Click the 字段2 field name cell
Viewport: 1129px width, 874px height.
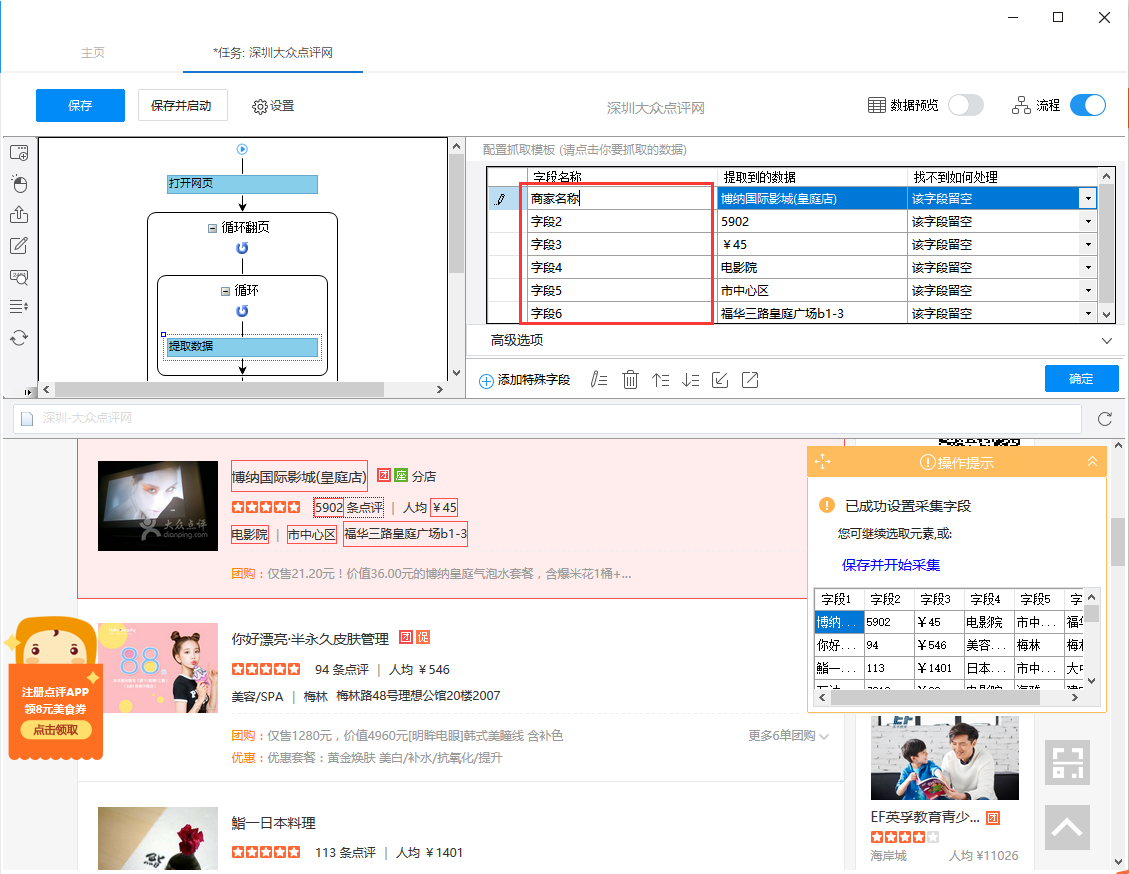[x=620, y=222]
